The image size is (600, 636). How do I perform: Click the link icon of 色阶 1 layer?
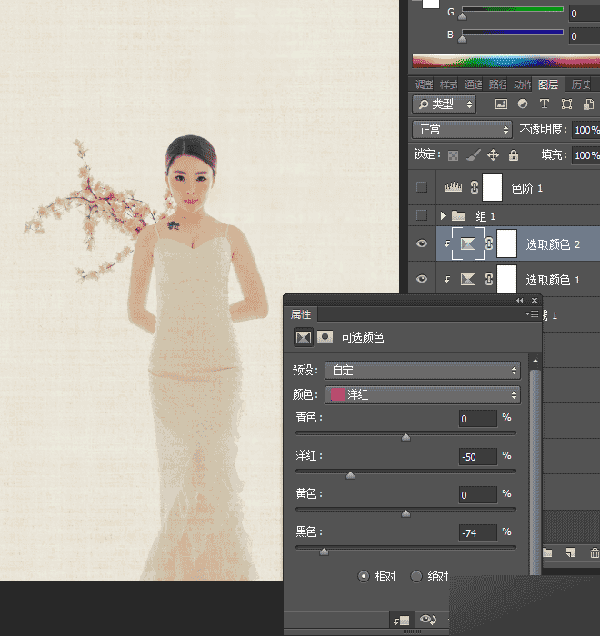pyautogui.click(x=474, y=187)
